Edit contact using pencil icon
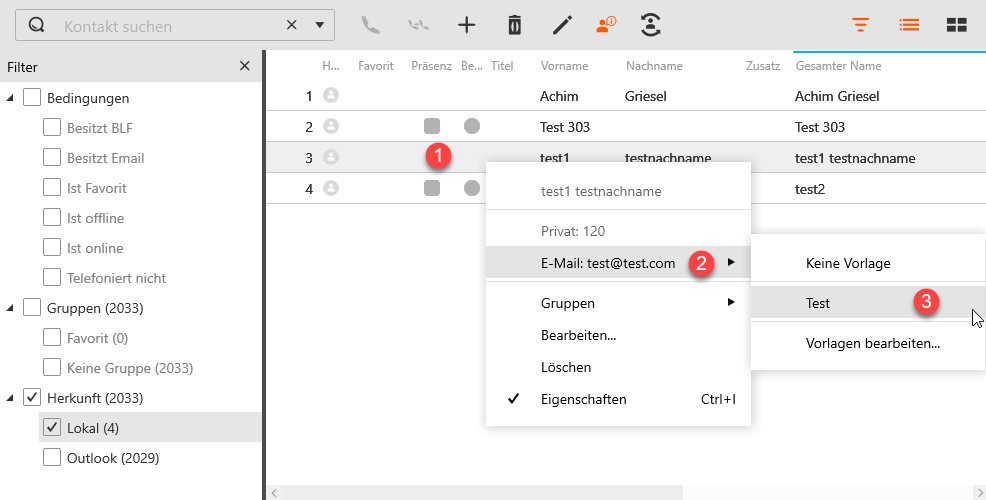This screenshot has height=500, width=986. point(563,25)
